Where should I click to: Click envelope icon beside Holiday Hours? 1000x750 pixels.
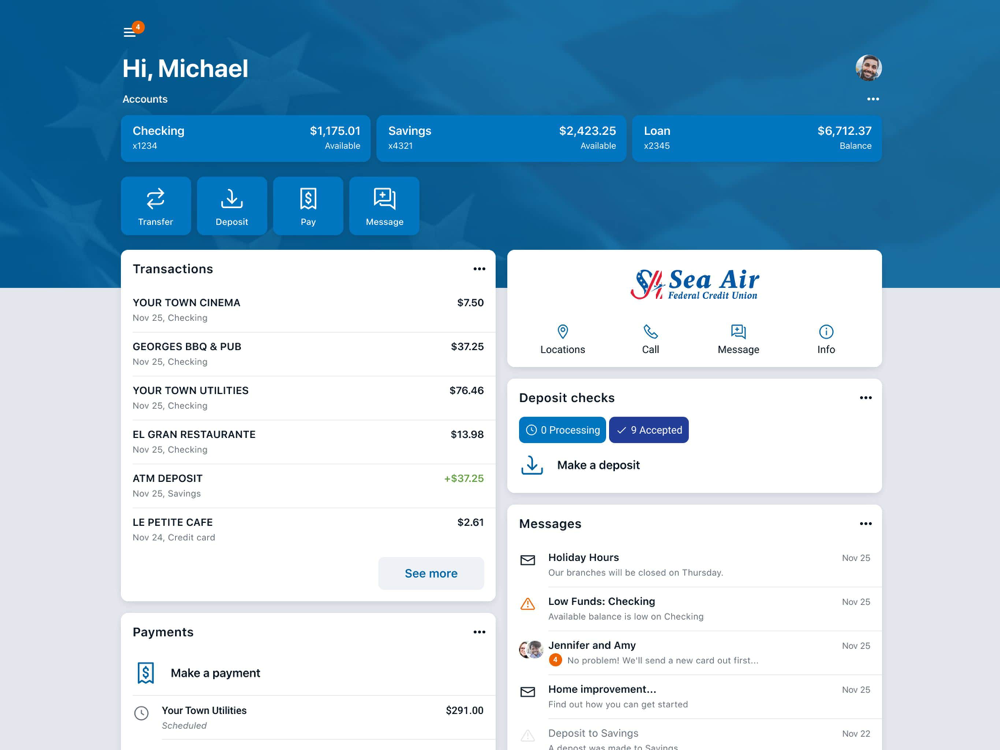(527, 560)
